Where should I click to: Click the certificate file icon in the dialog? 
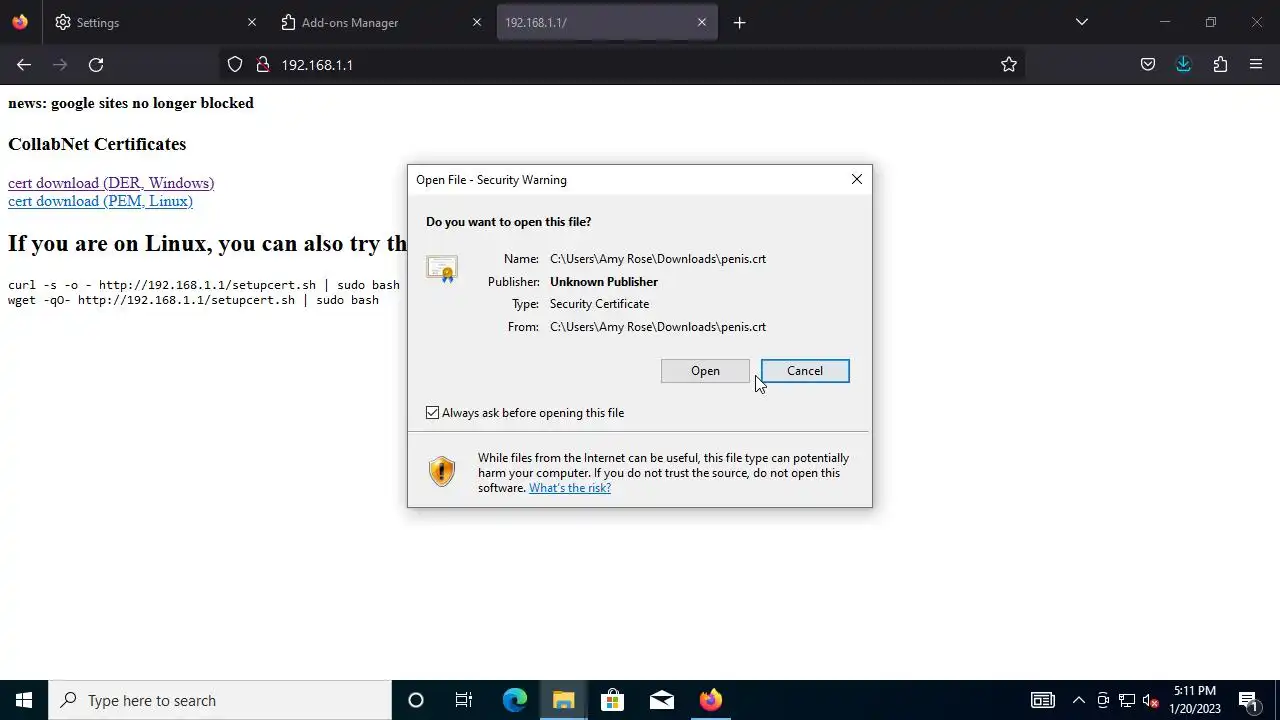click(441, 269)
